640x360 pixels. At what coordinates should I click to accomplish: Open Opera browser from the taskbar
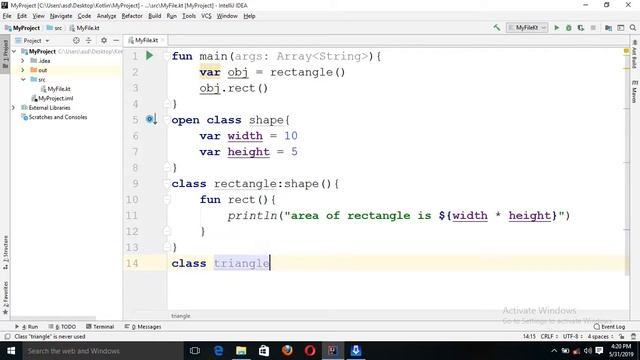pyautogui.click(x=310, y=351)
